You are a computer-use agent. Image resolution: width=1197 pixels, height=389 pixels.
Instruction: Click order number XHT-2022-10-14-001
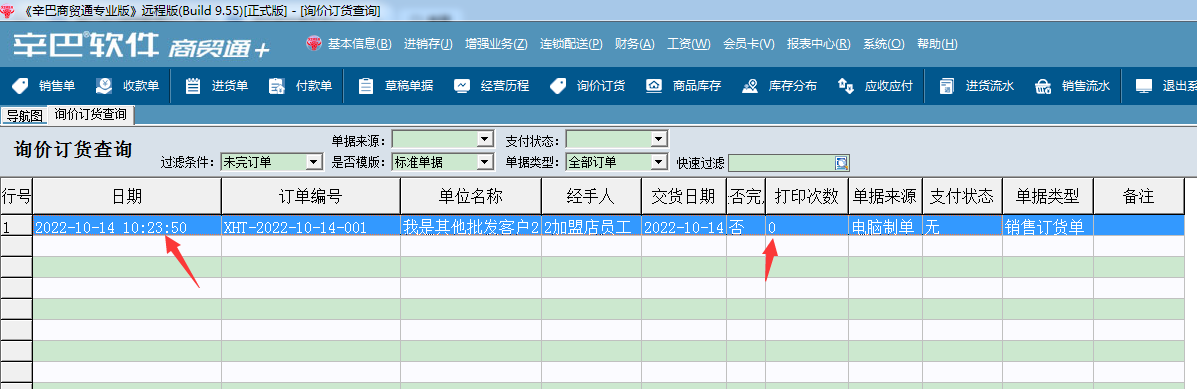(x=311, y=227)
